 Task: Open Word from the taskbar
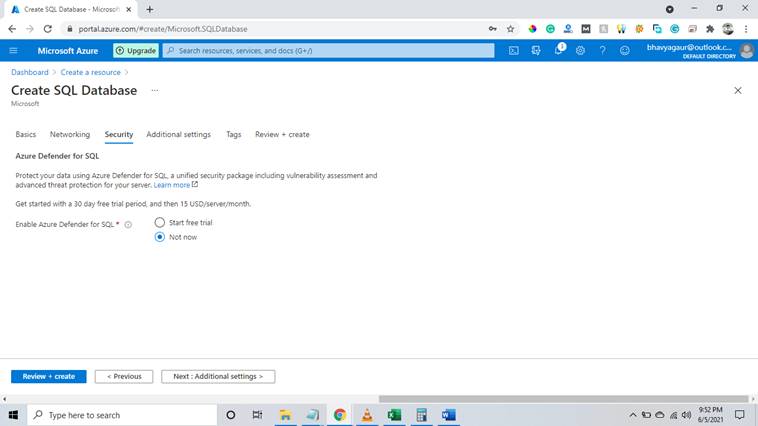click(448, 415)
